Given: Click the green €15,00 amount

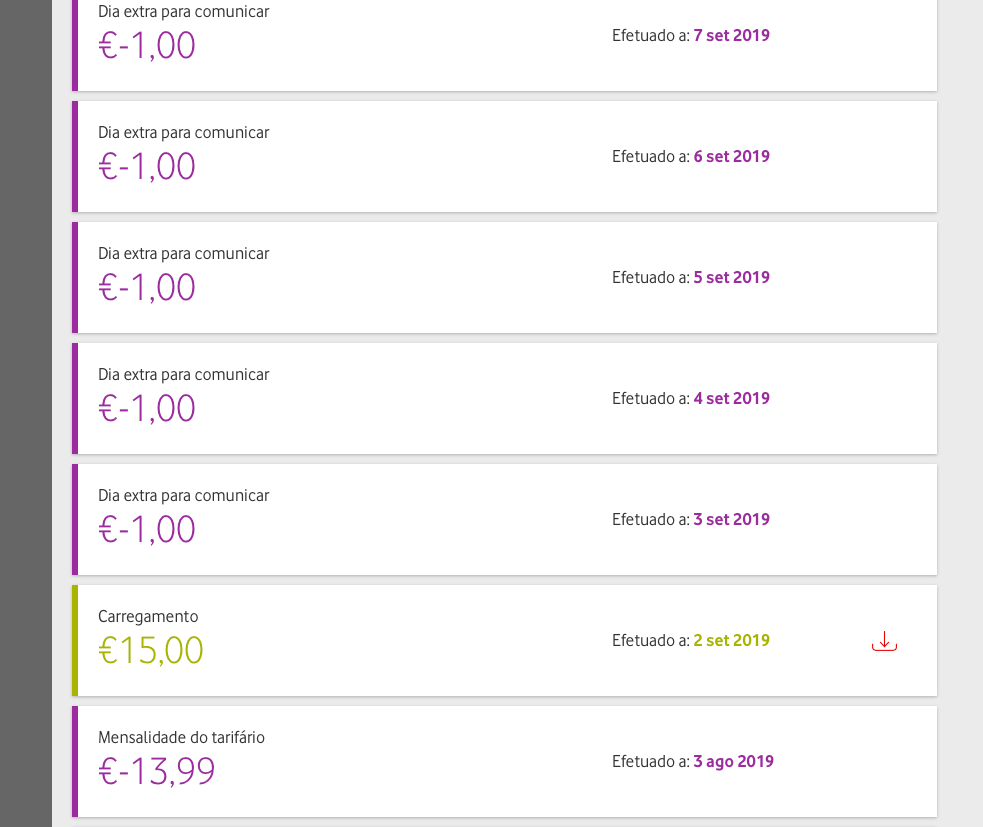Looking at the screenshot, I should 151,650.
